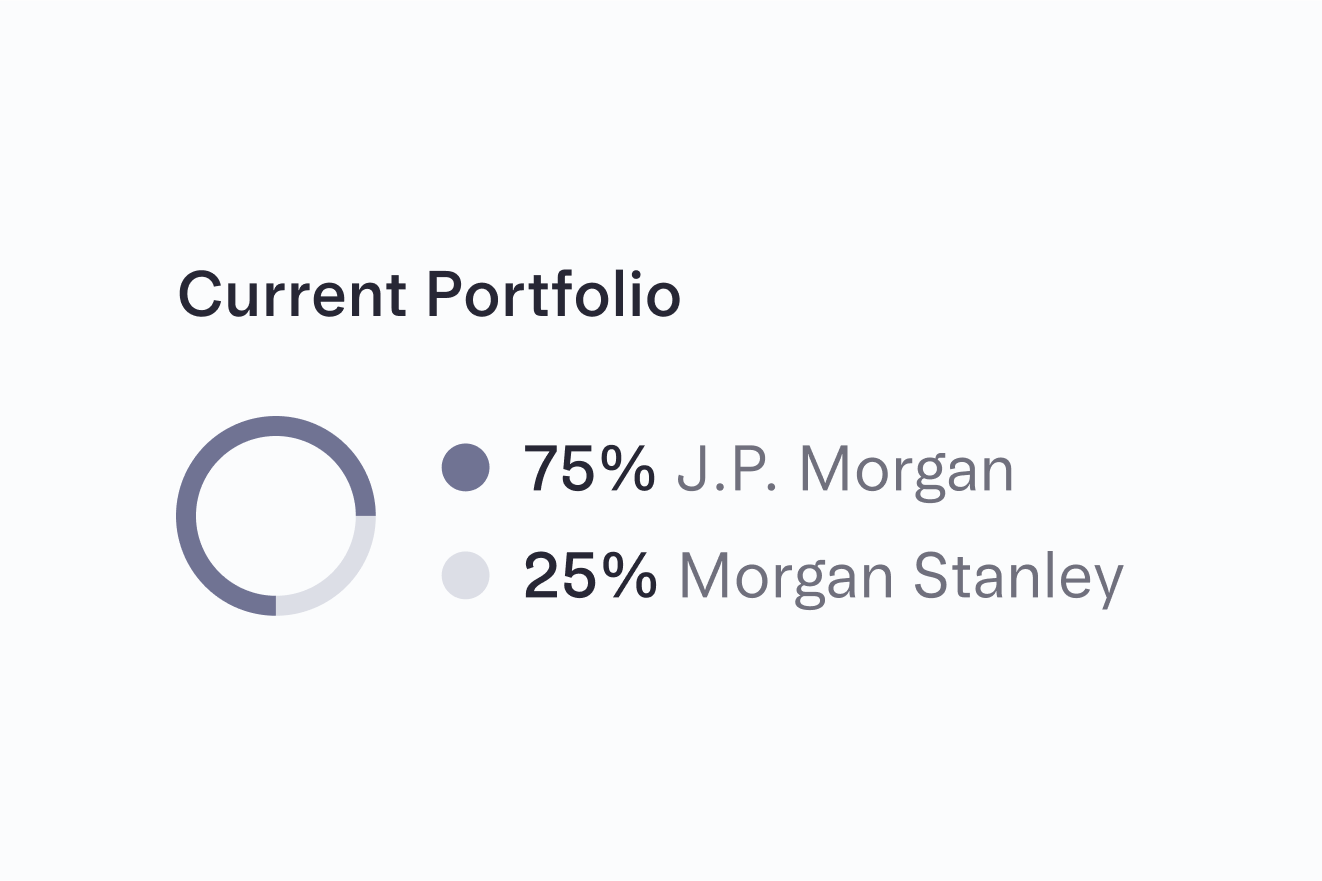The width and height of the screenshot is (1322, 881).
Task: Click the top of the dark donut ring
Action: tap(276, 425)
